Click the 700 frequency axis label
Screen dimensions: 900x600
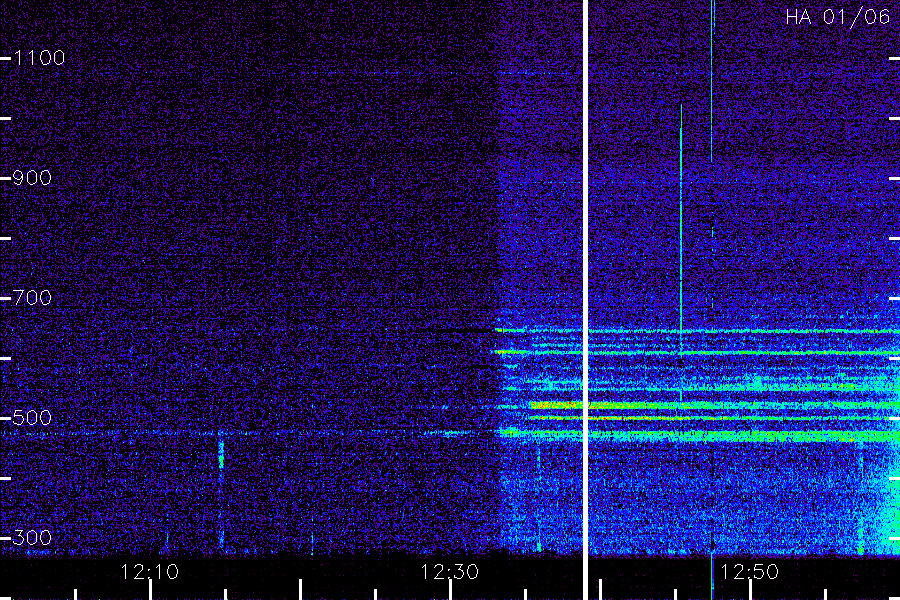tap(32, 298)
